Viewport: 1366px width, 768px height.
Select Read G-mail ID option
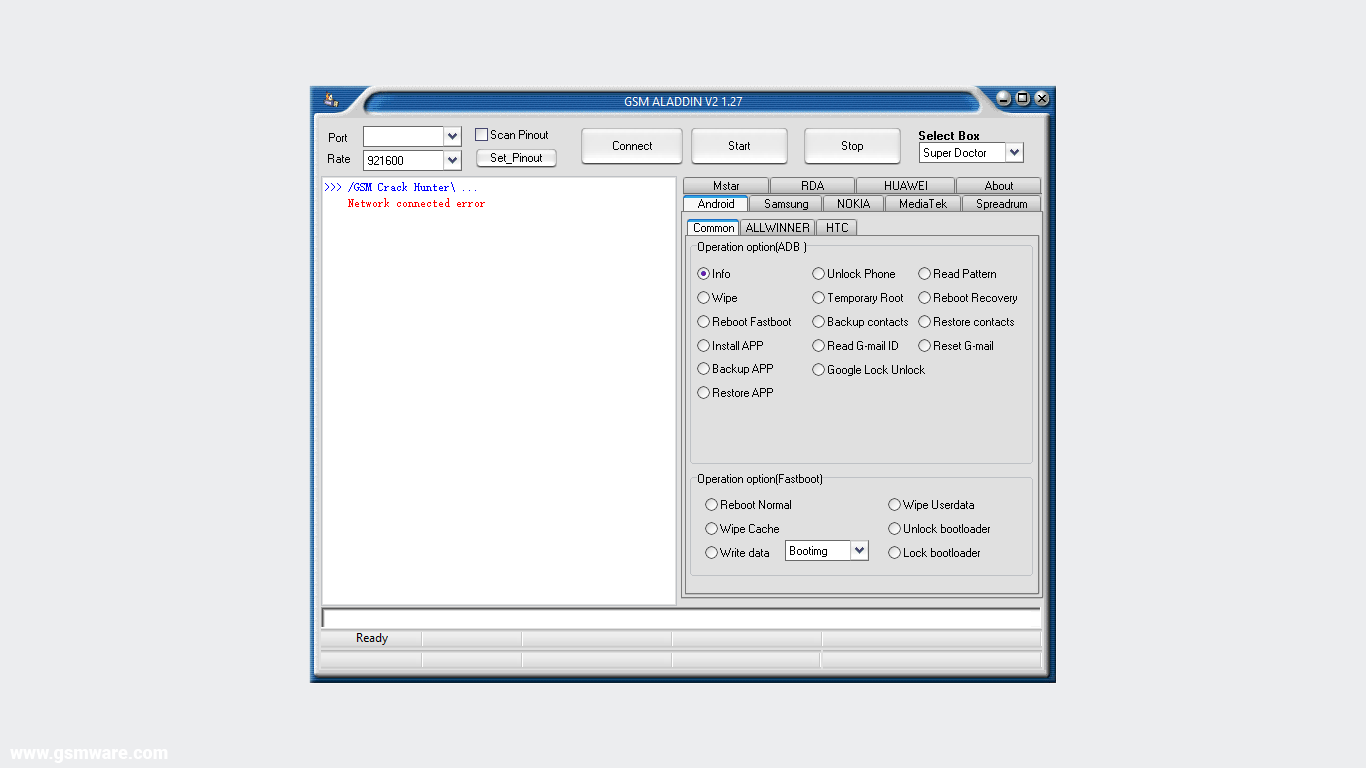[x=818, y=345]
